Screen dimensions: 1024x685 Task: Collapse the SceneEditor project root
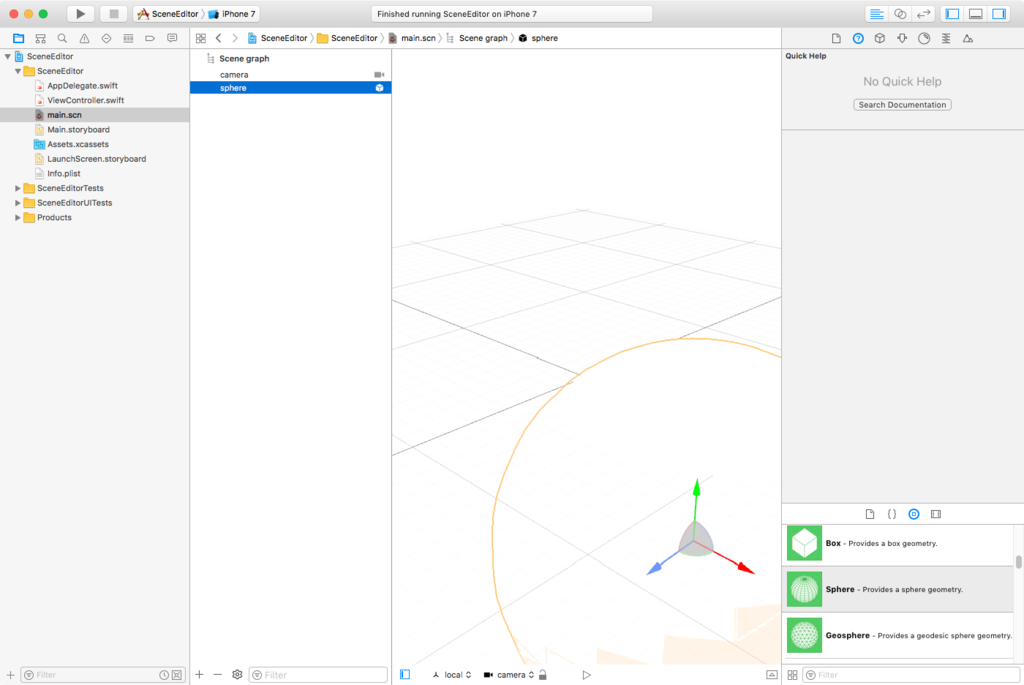coord(8,56)
